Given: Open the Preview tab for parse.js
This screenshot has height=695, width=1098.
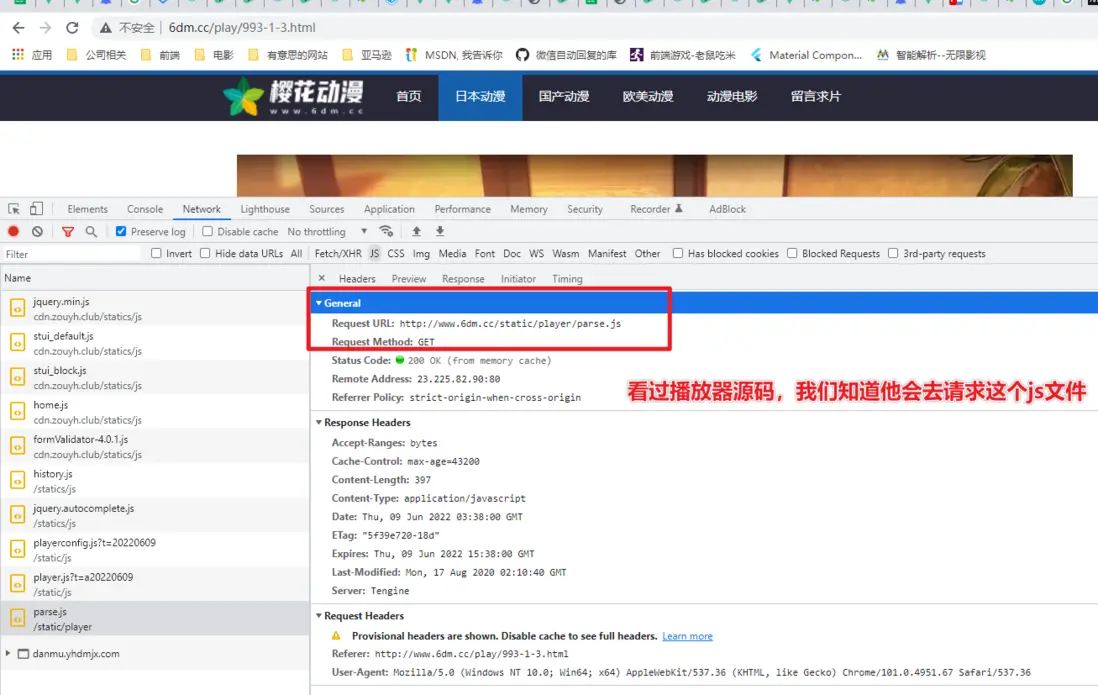Looking at the screenshot, I should (409, 278).
